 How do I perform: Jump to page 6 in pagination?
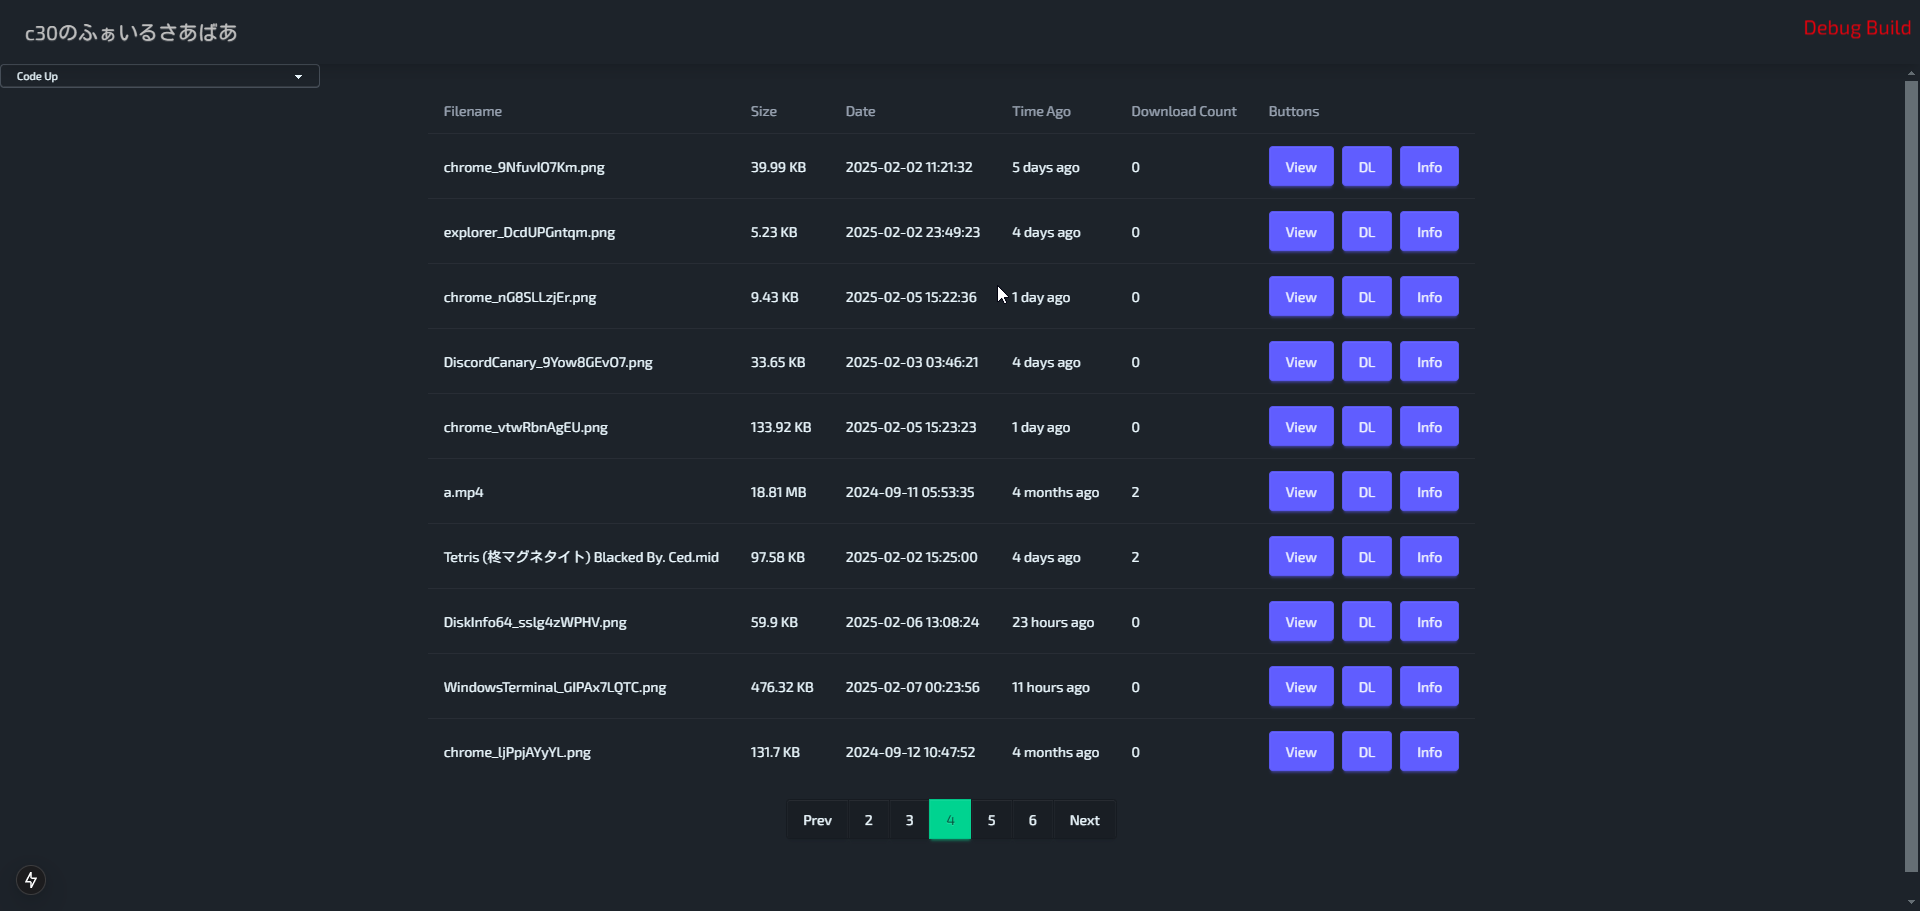click(x=1032, y=820)
